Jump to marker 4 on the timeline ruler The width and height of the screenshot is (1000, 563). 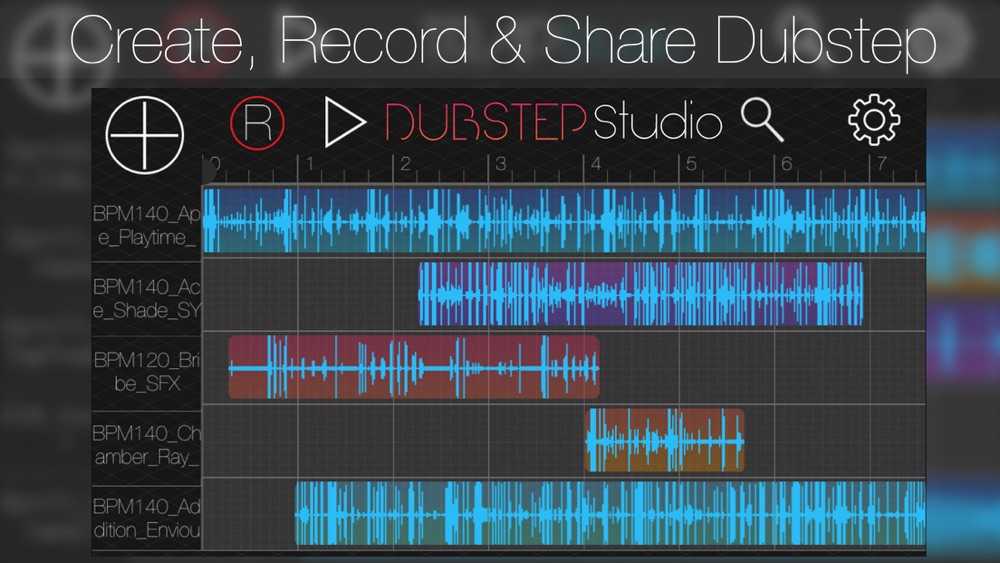point(594,164)
